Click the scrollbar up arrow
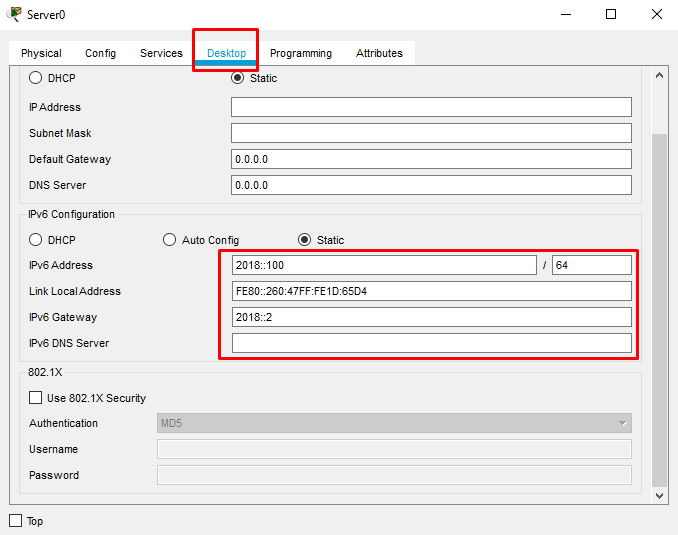 click(659, 75)
